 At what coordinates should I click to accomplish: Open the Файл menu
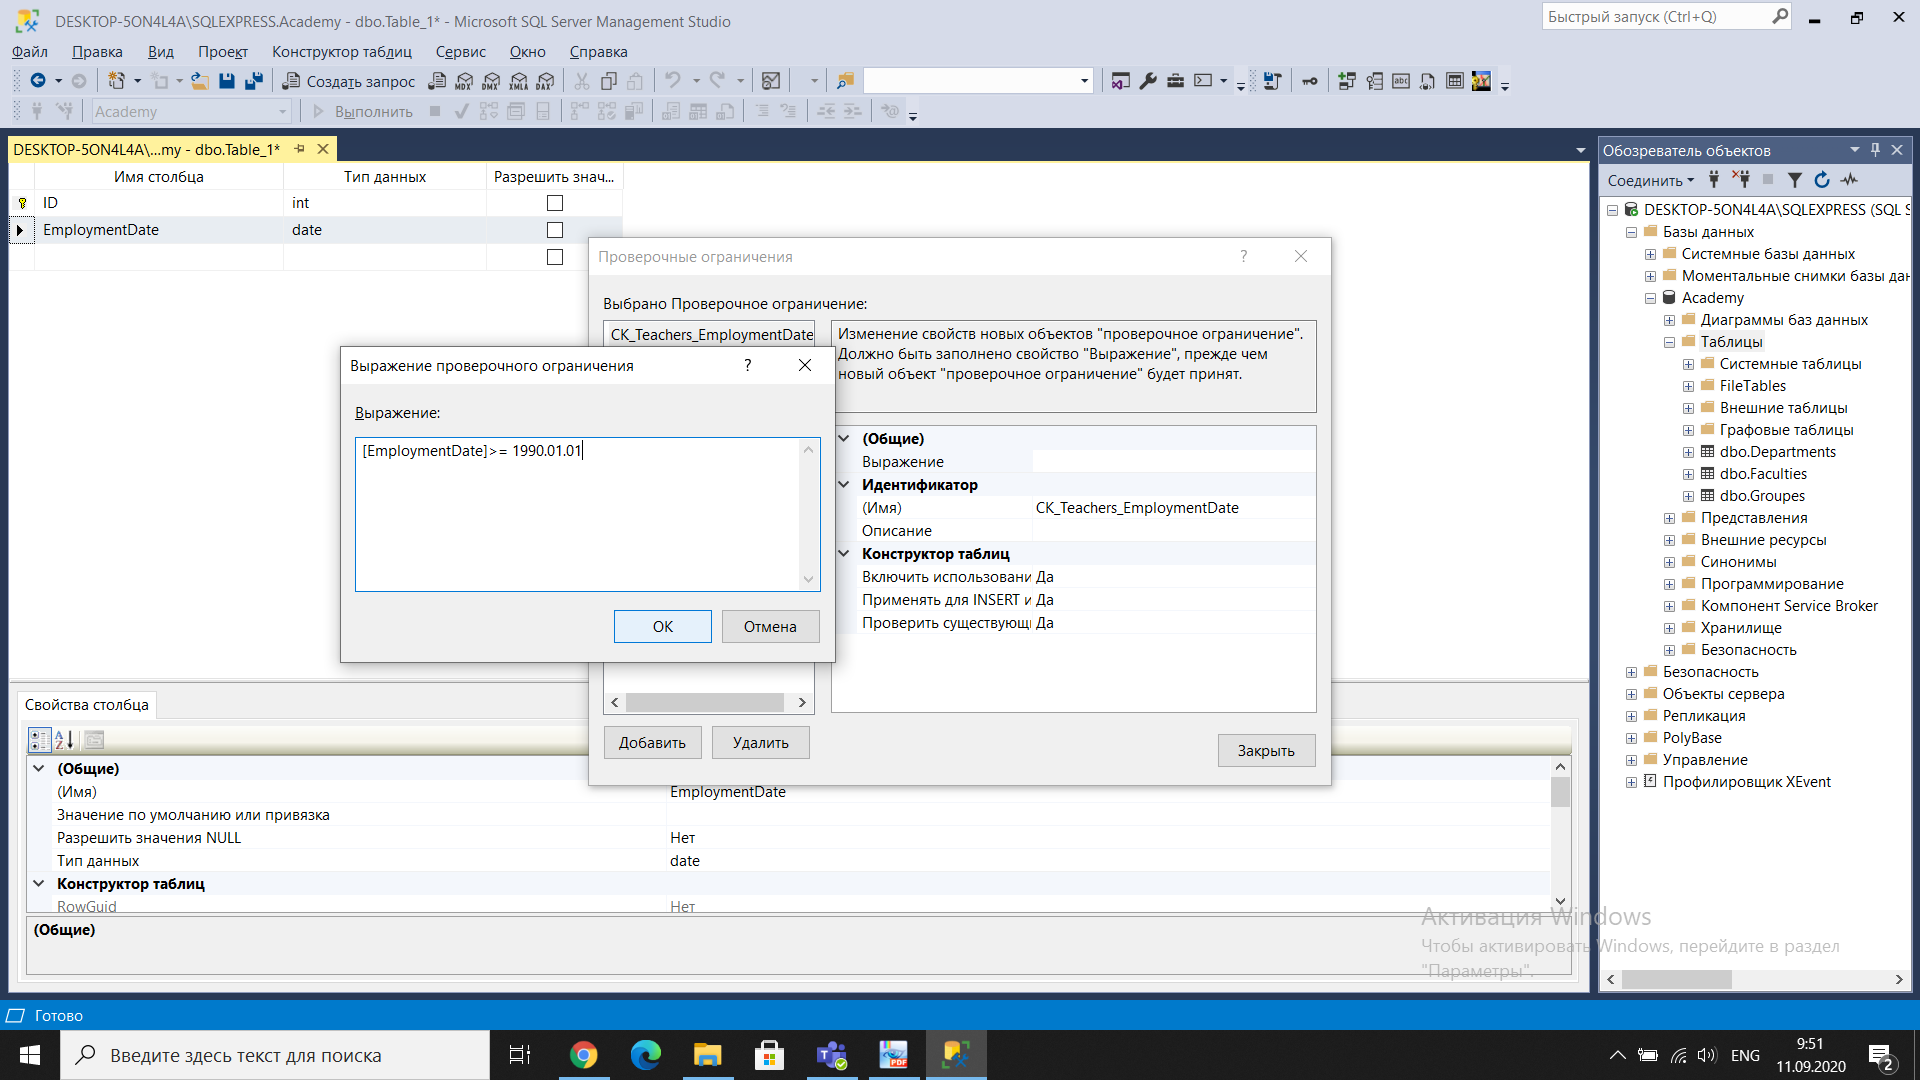pos(29,52)
